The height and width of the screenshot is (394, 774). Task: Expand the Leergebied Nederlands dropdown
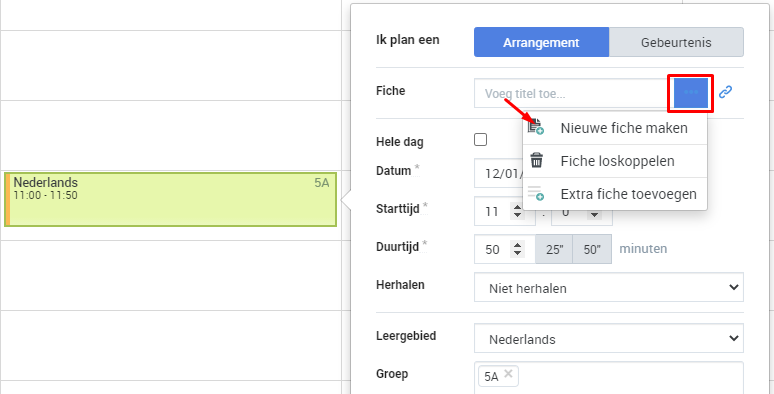click(x=609, y=338)
